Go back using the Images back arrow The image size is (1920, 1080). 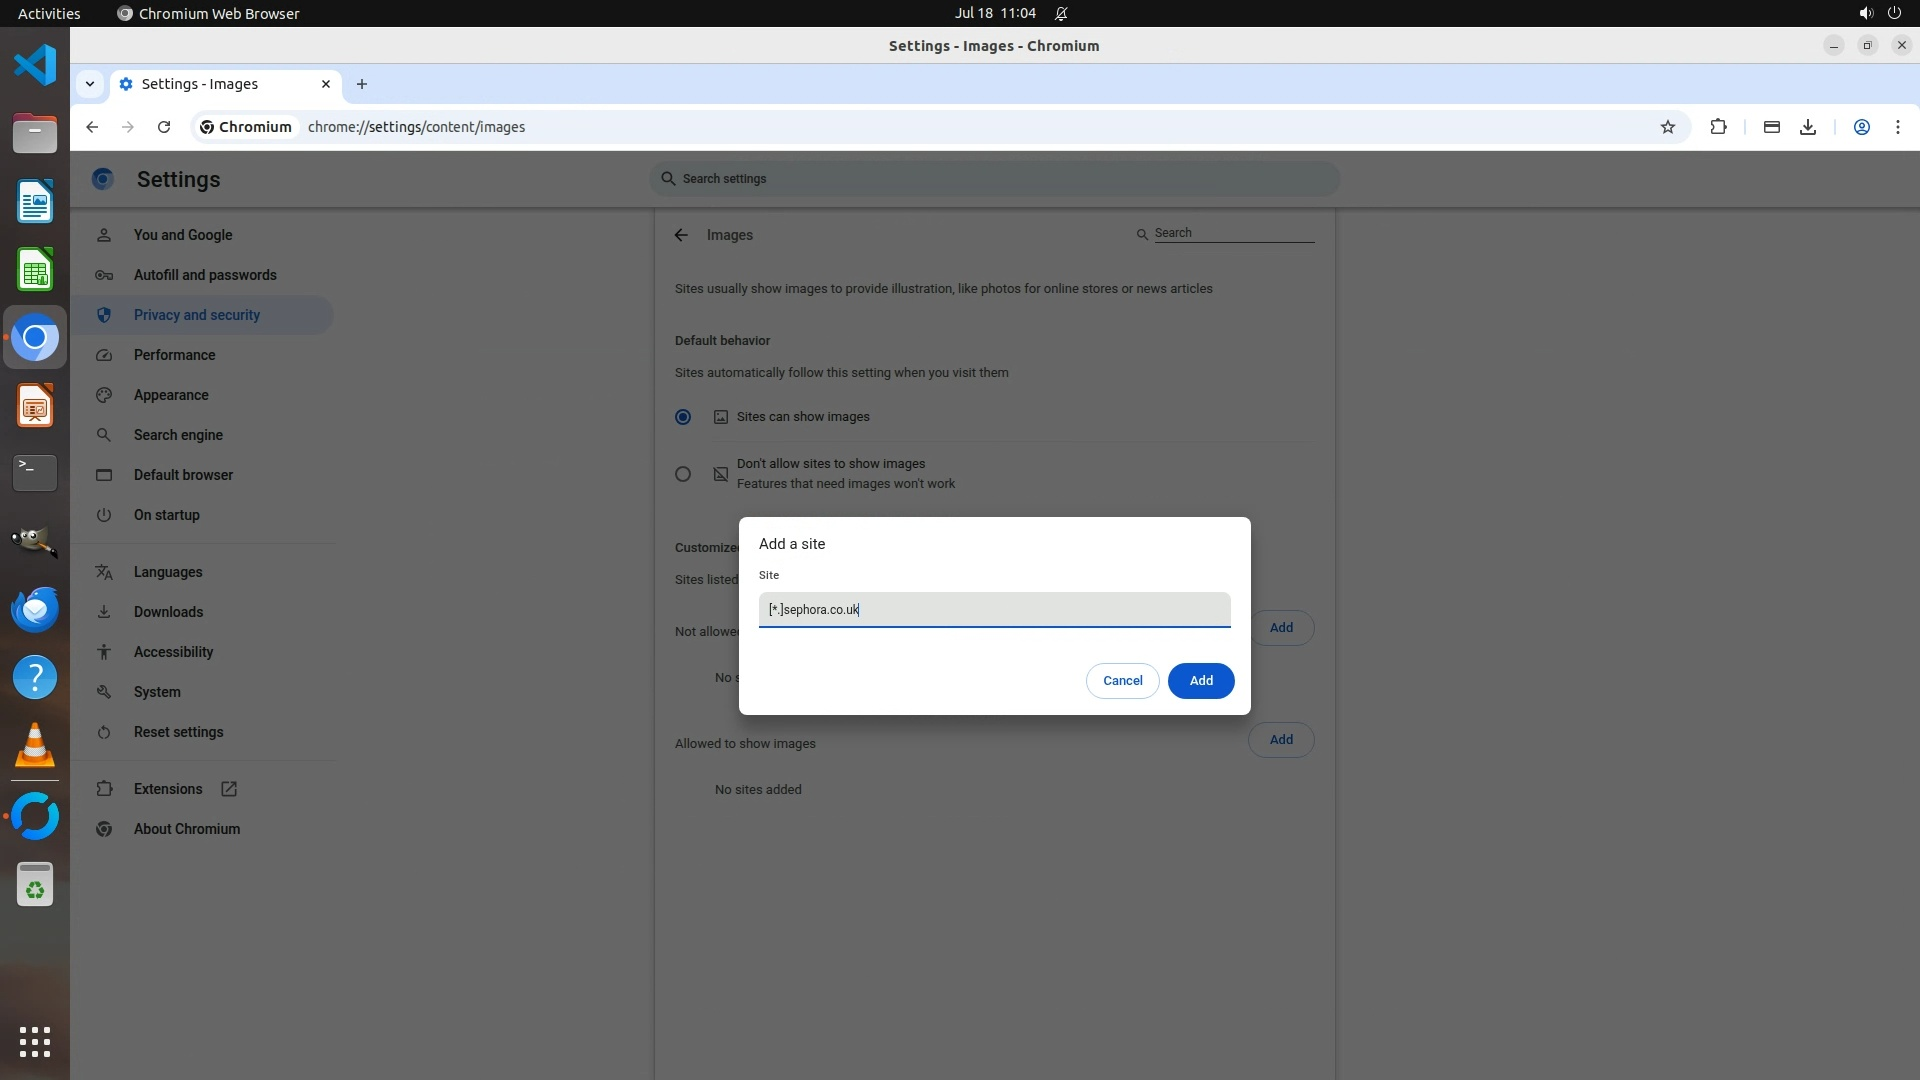coord(681,235)
